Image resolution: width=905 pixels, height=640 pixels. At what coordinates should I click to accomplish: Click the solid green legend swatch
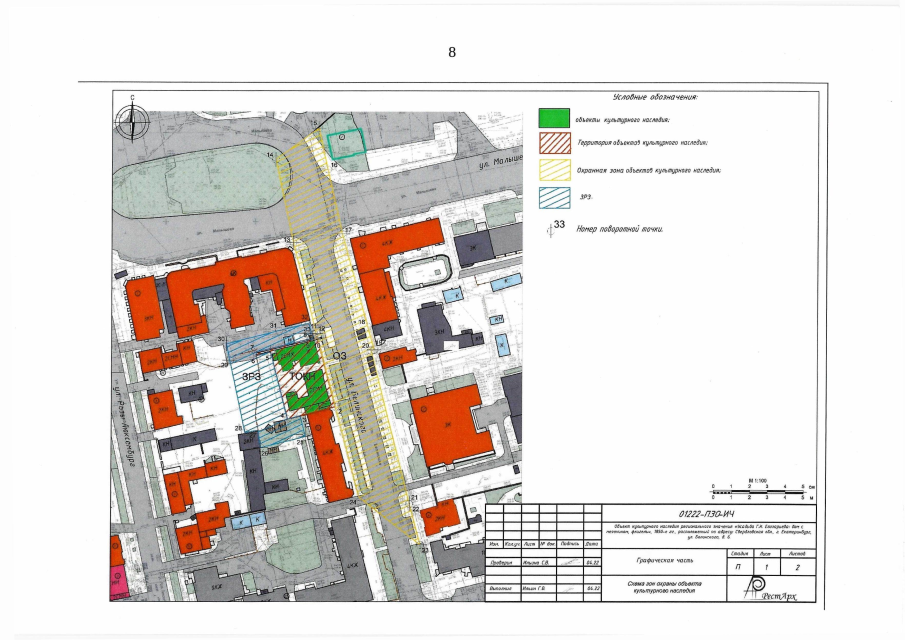(553, 119)
